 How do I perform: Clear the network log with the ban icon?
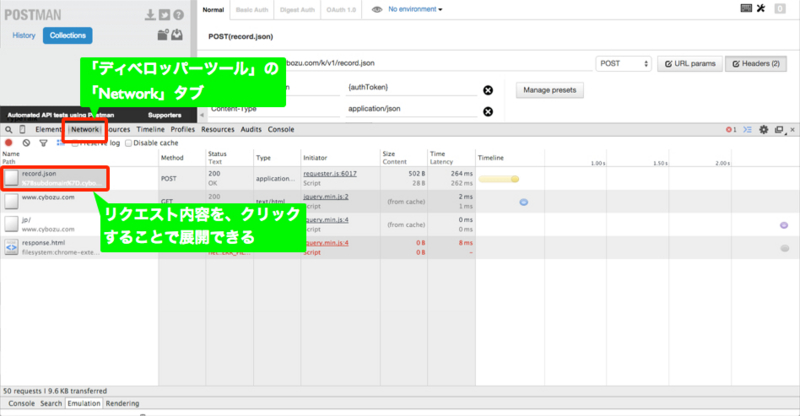[x=26, y=143]
